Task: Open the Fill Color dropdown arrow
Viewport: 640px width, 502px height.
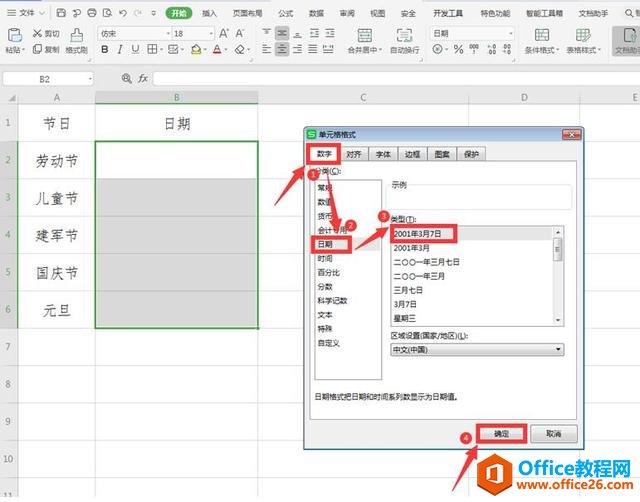Action: coord(205,50)
